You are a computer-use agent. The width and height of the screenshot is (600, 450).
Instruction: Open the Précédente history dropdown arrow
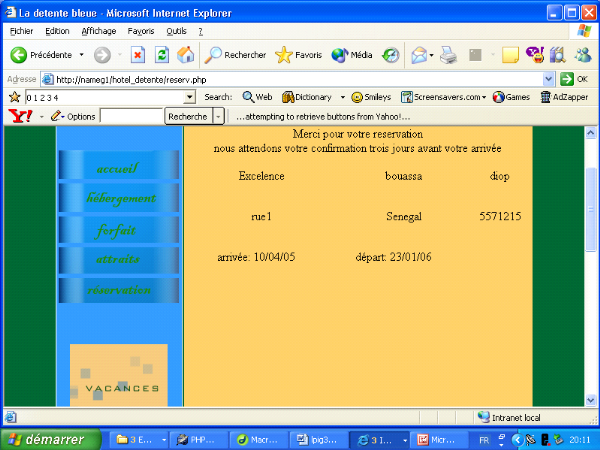(82, 55)
